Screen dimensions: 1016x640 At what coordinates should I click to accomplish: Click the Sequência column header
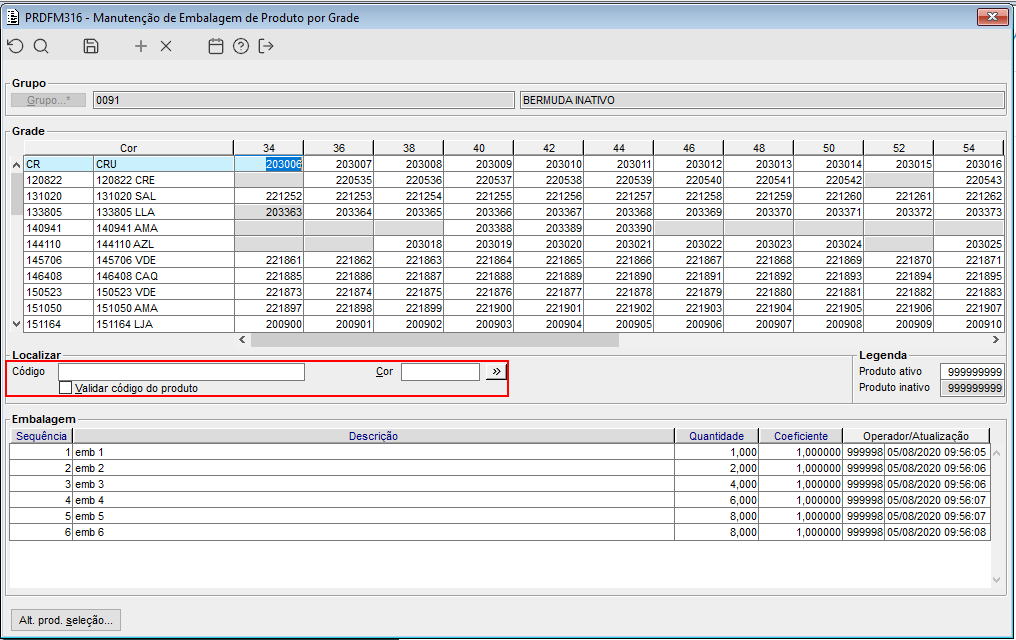(x=41, y=436)
